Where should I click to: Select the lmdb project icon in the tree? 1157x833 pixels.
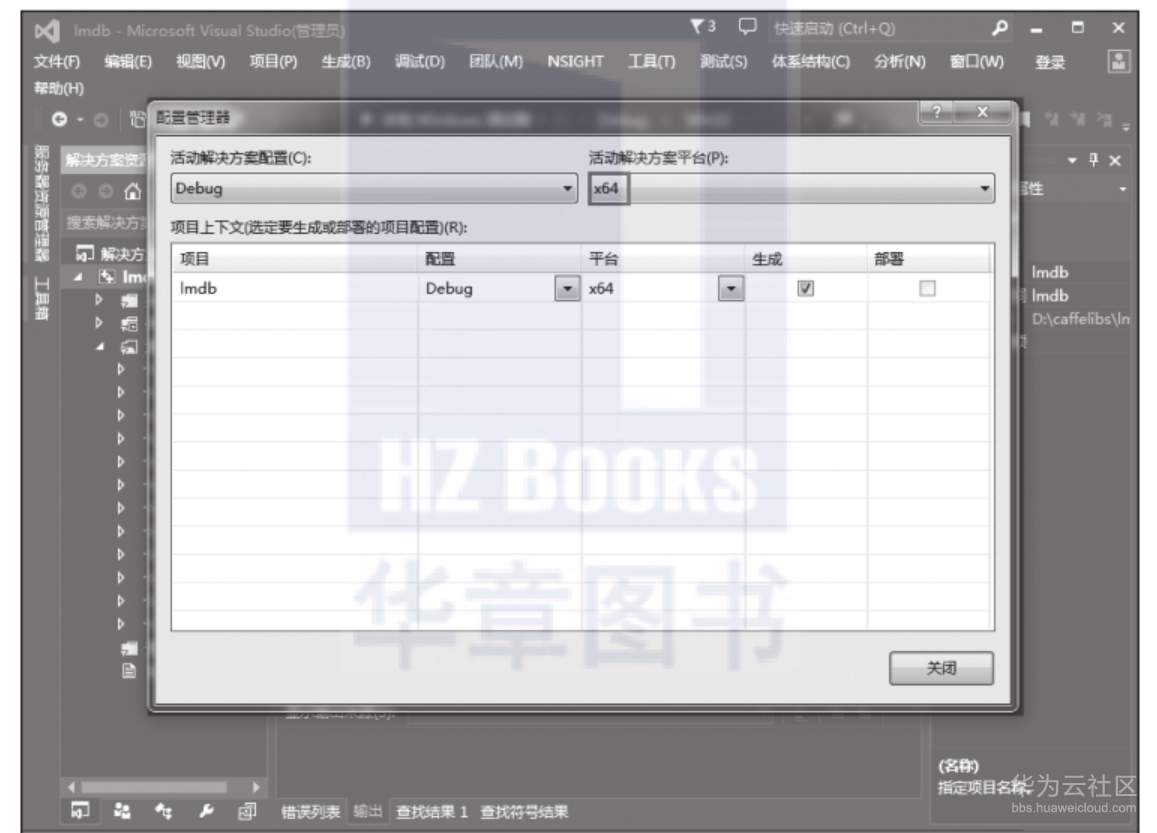point(108,277)
